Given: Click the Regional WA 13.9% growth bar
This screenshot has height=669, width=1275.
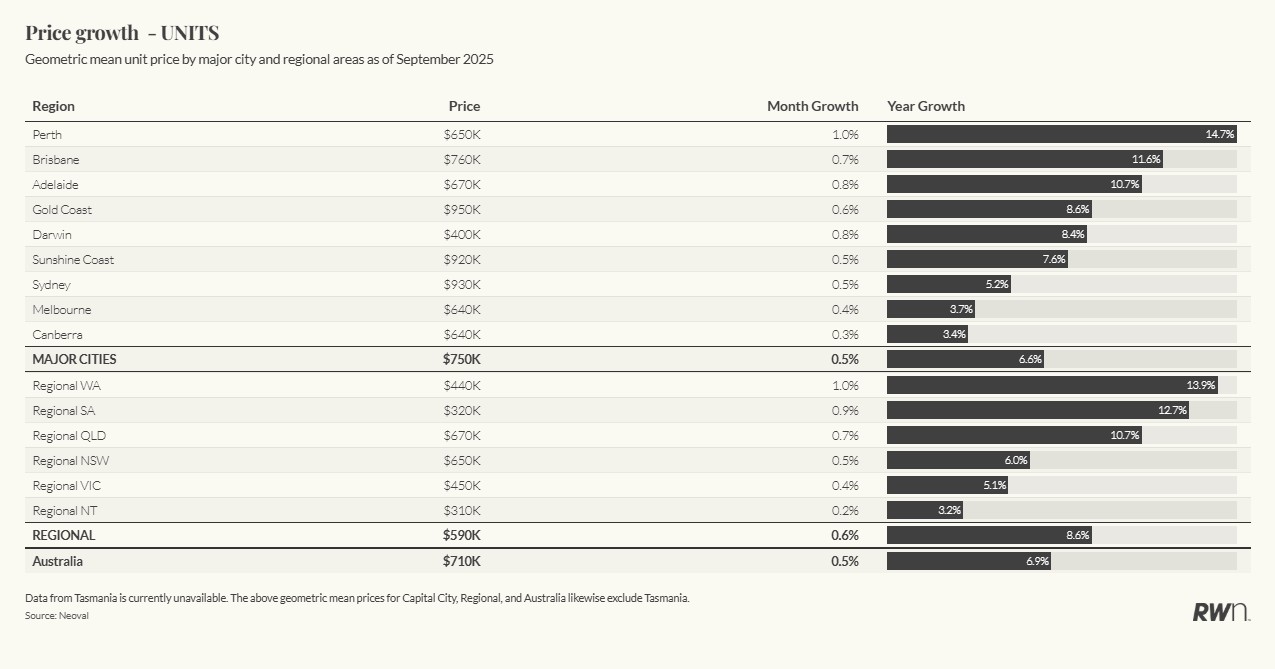Looking at the screenshot, I should [x=1051, y=385].
